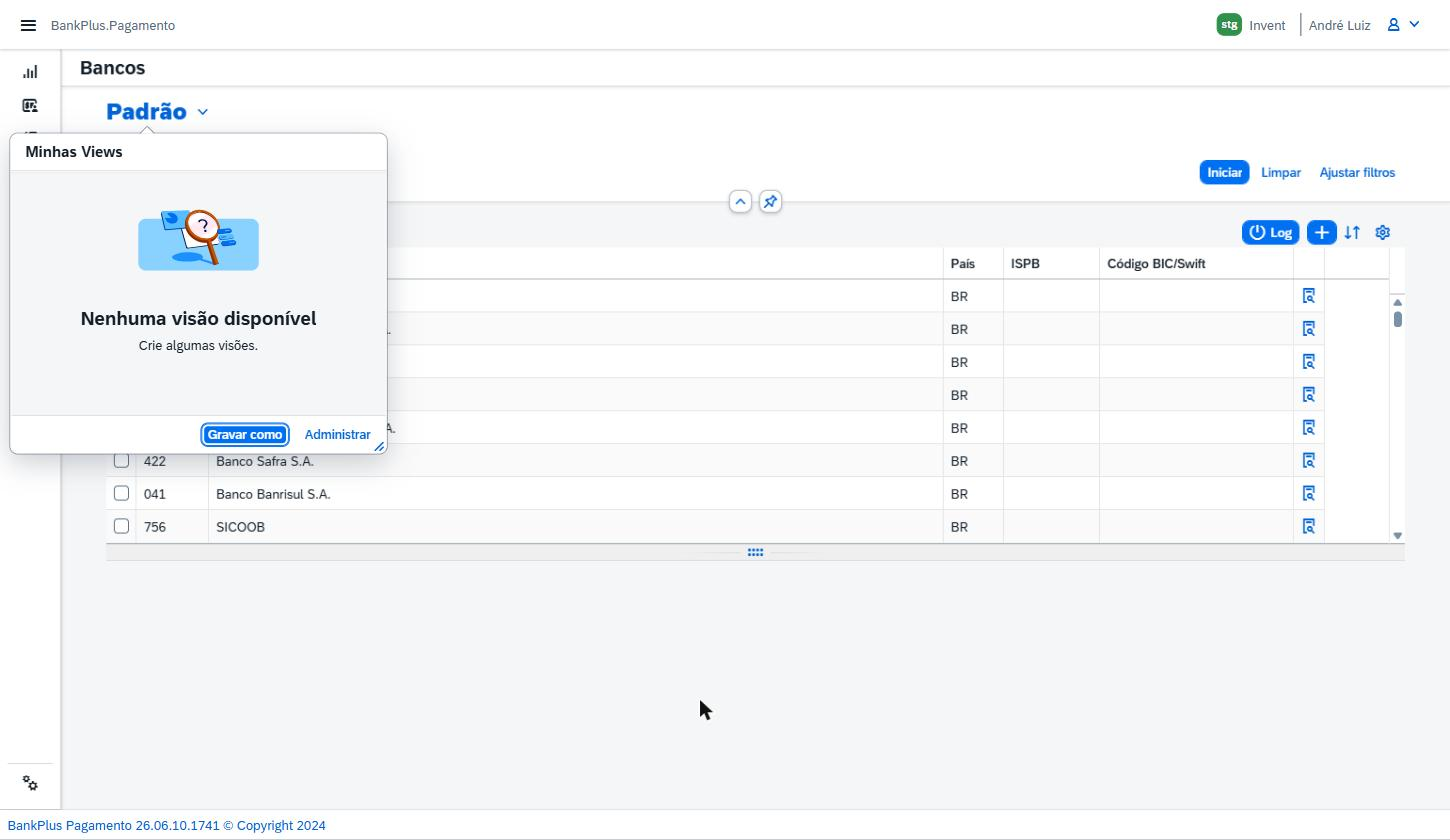Open Ajustar filtros

click(x=1357, y=172)
